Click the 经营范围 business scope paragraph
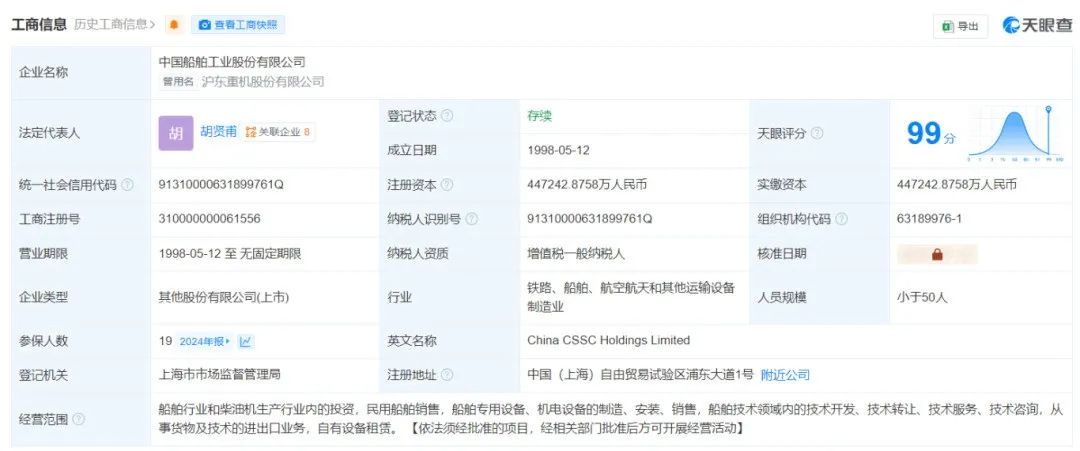Screen dimensions: 1080x451 pos(610,419)
